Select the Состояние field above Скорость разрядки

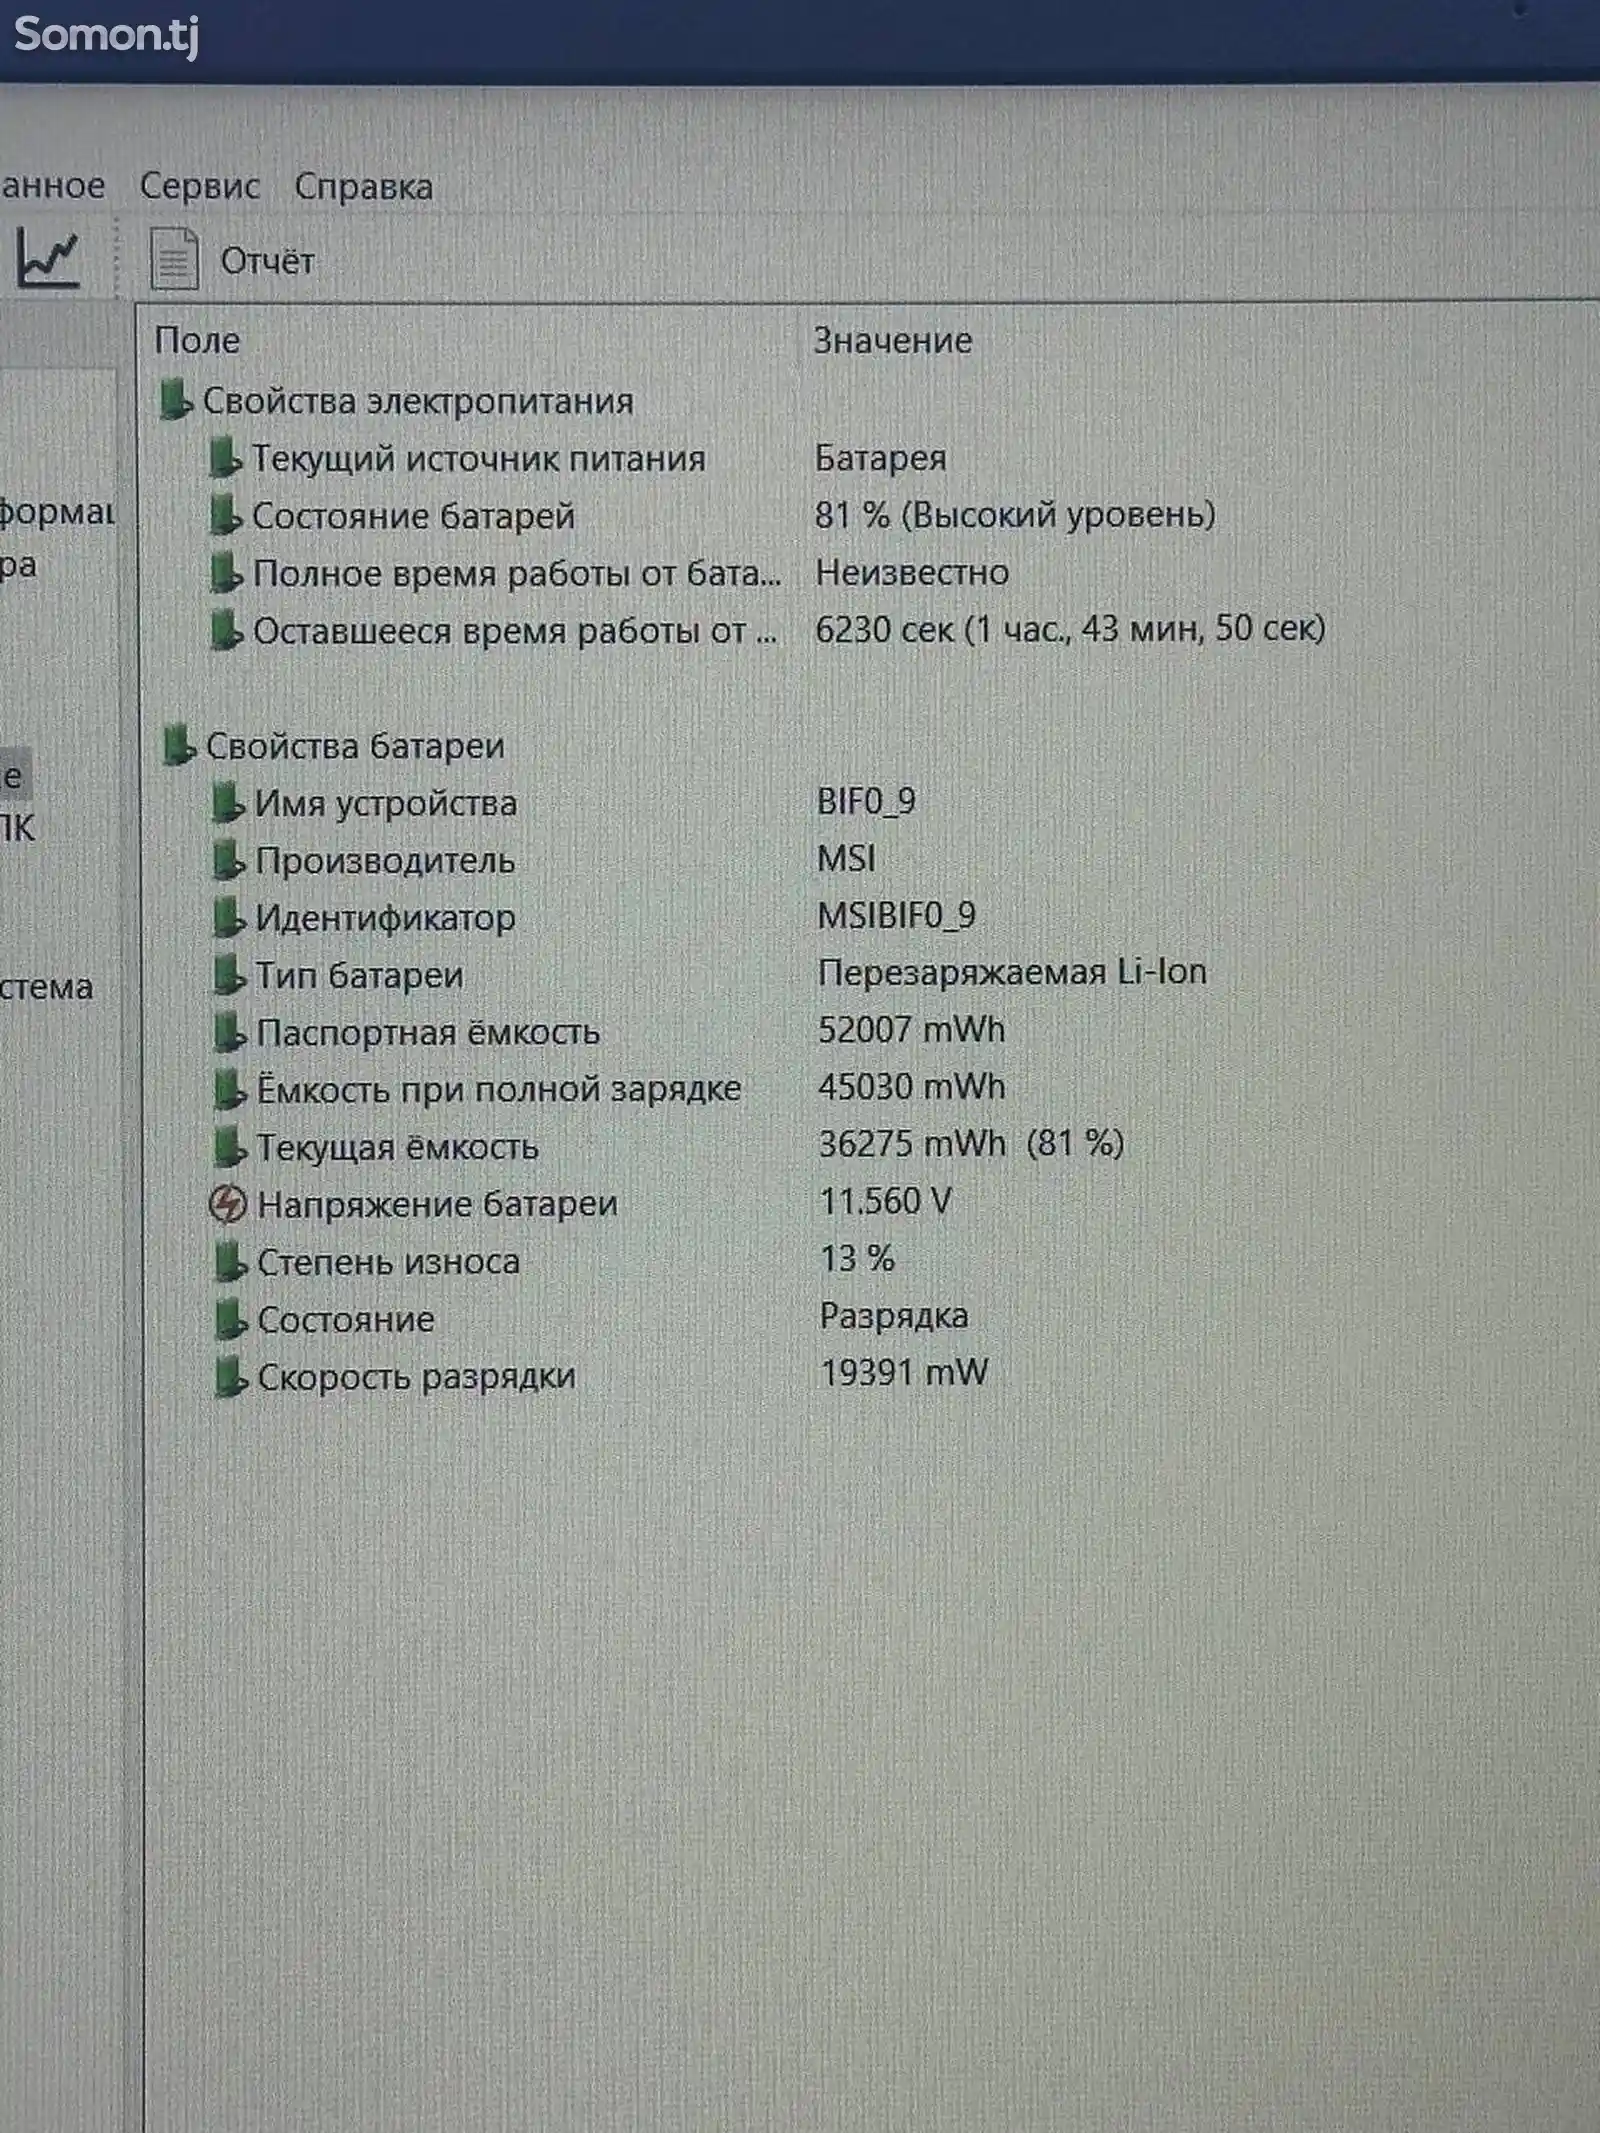point(345,1321)
